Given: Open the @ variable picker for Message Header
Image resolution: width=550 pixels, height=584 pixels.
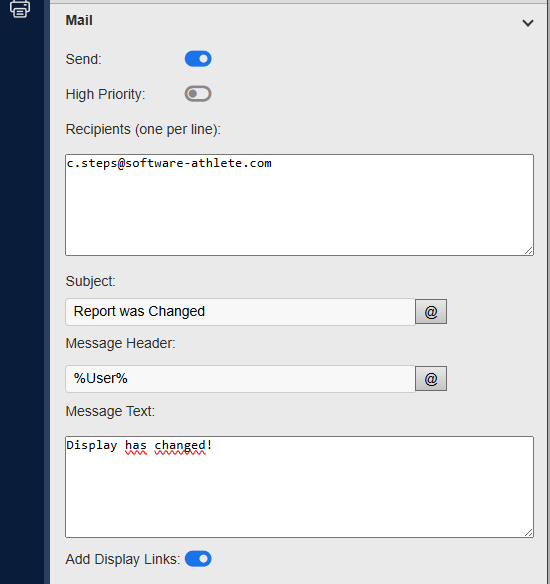Looking at the screenshot, I should pos(431,379).
